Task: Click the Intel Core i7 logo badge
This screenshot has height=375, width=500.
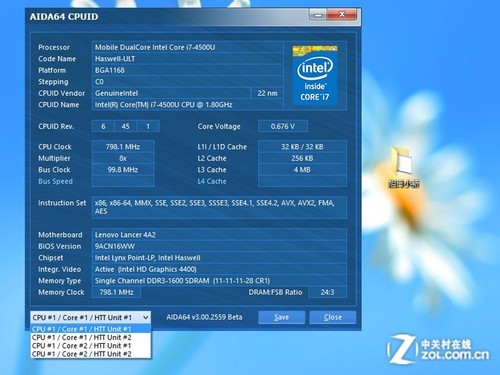Action: [x=315, y=75]
